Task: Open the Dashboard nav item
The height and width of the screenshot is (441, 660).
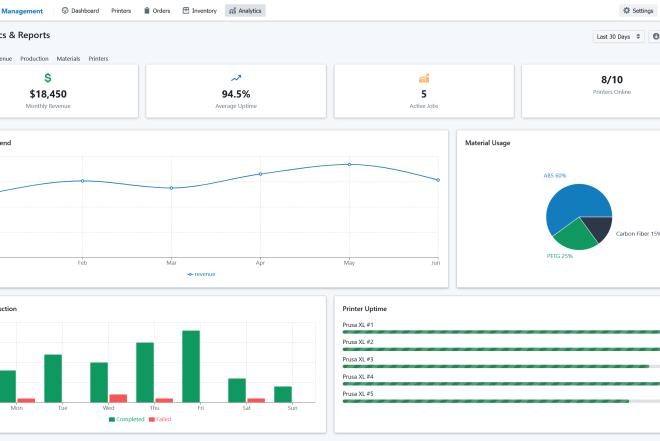Action: (80, 10)
